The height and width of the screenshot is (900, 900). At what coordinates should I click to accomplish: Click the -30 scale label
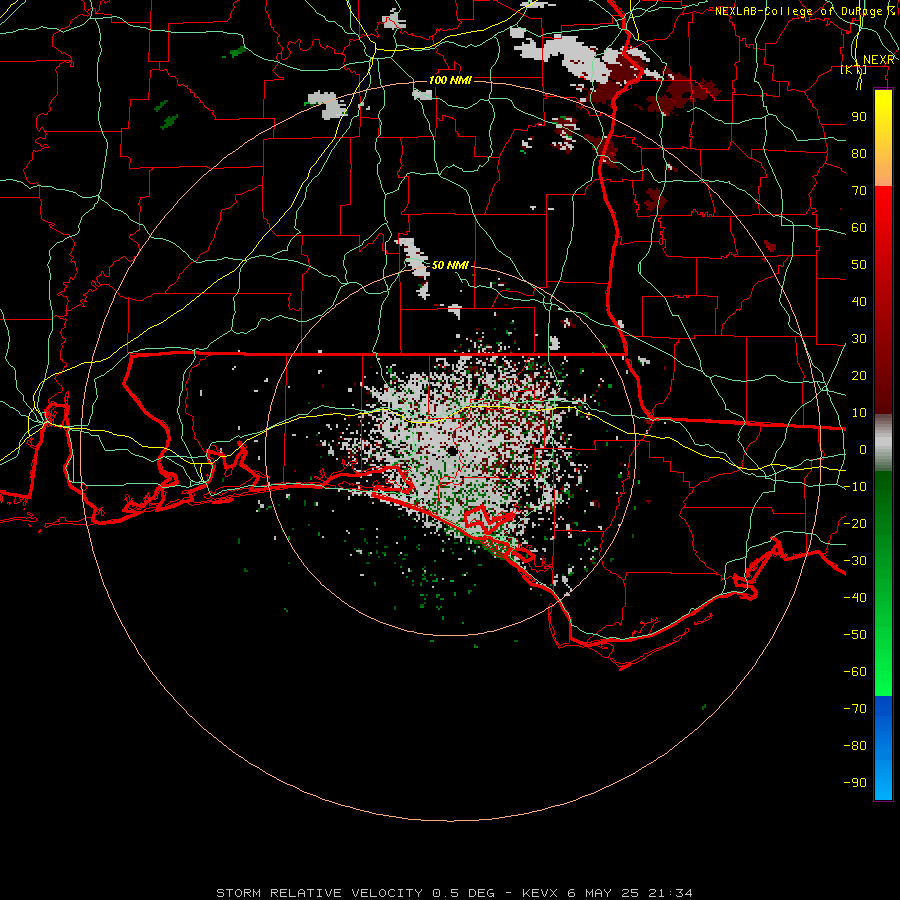click(x=855, y=561)
